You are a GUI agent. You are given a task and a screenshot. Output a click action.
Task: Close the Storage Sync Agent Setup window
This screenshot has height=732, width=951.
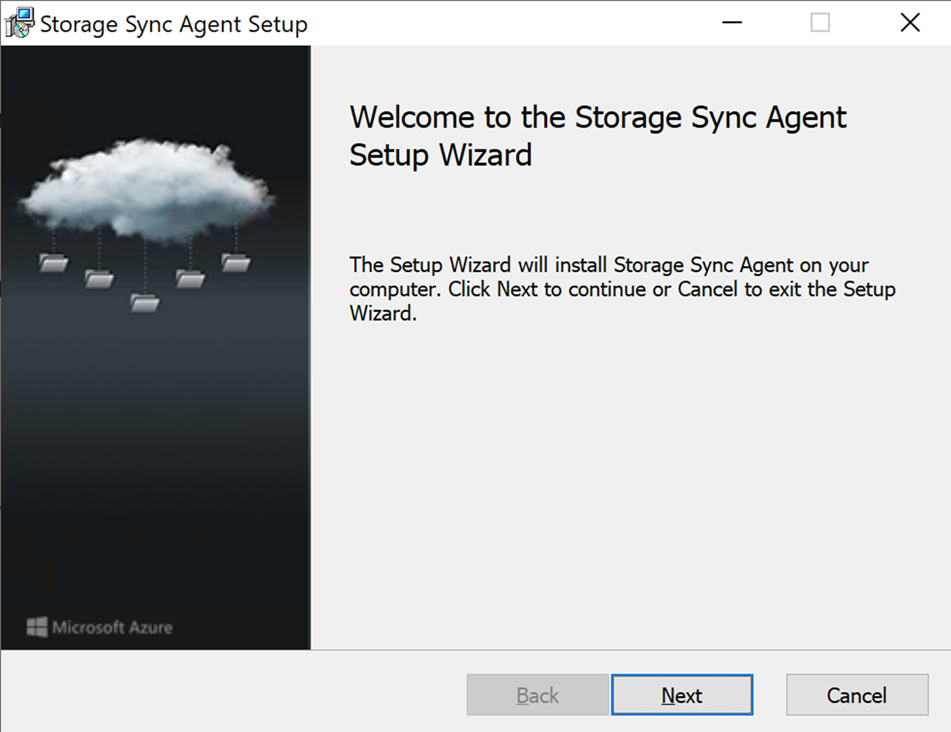(x=909, y=22)
